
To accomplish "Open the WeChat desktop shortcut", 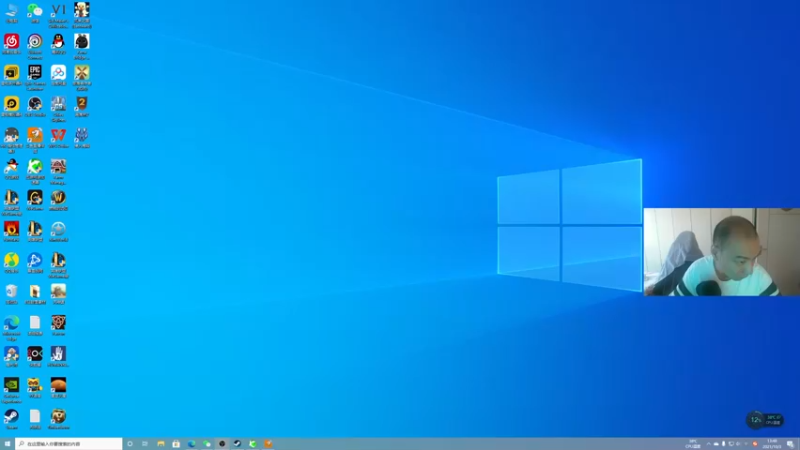I will [35, 13].
